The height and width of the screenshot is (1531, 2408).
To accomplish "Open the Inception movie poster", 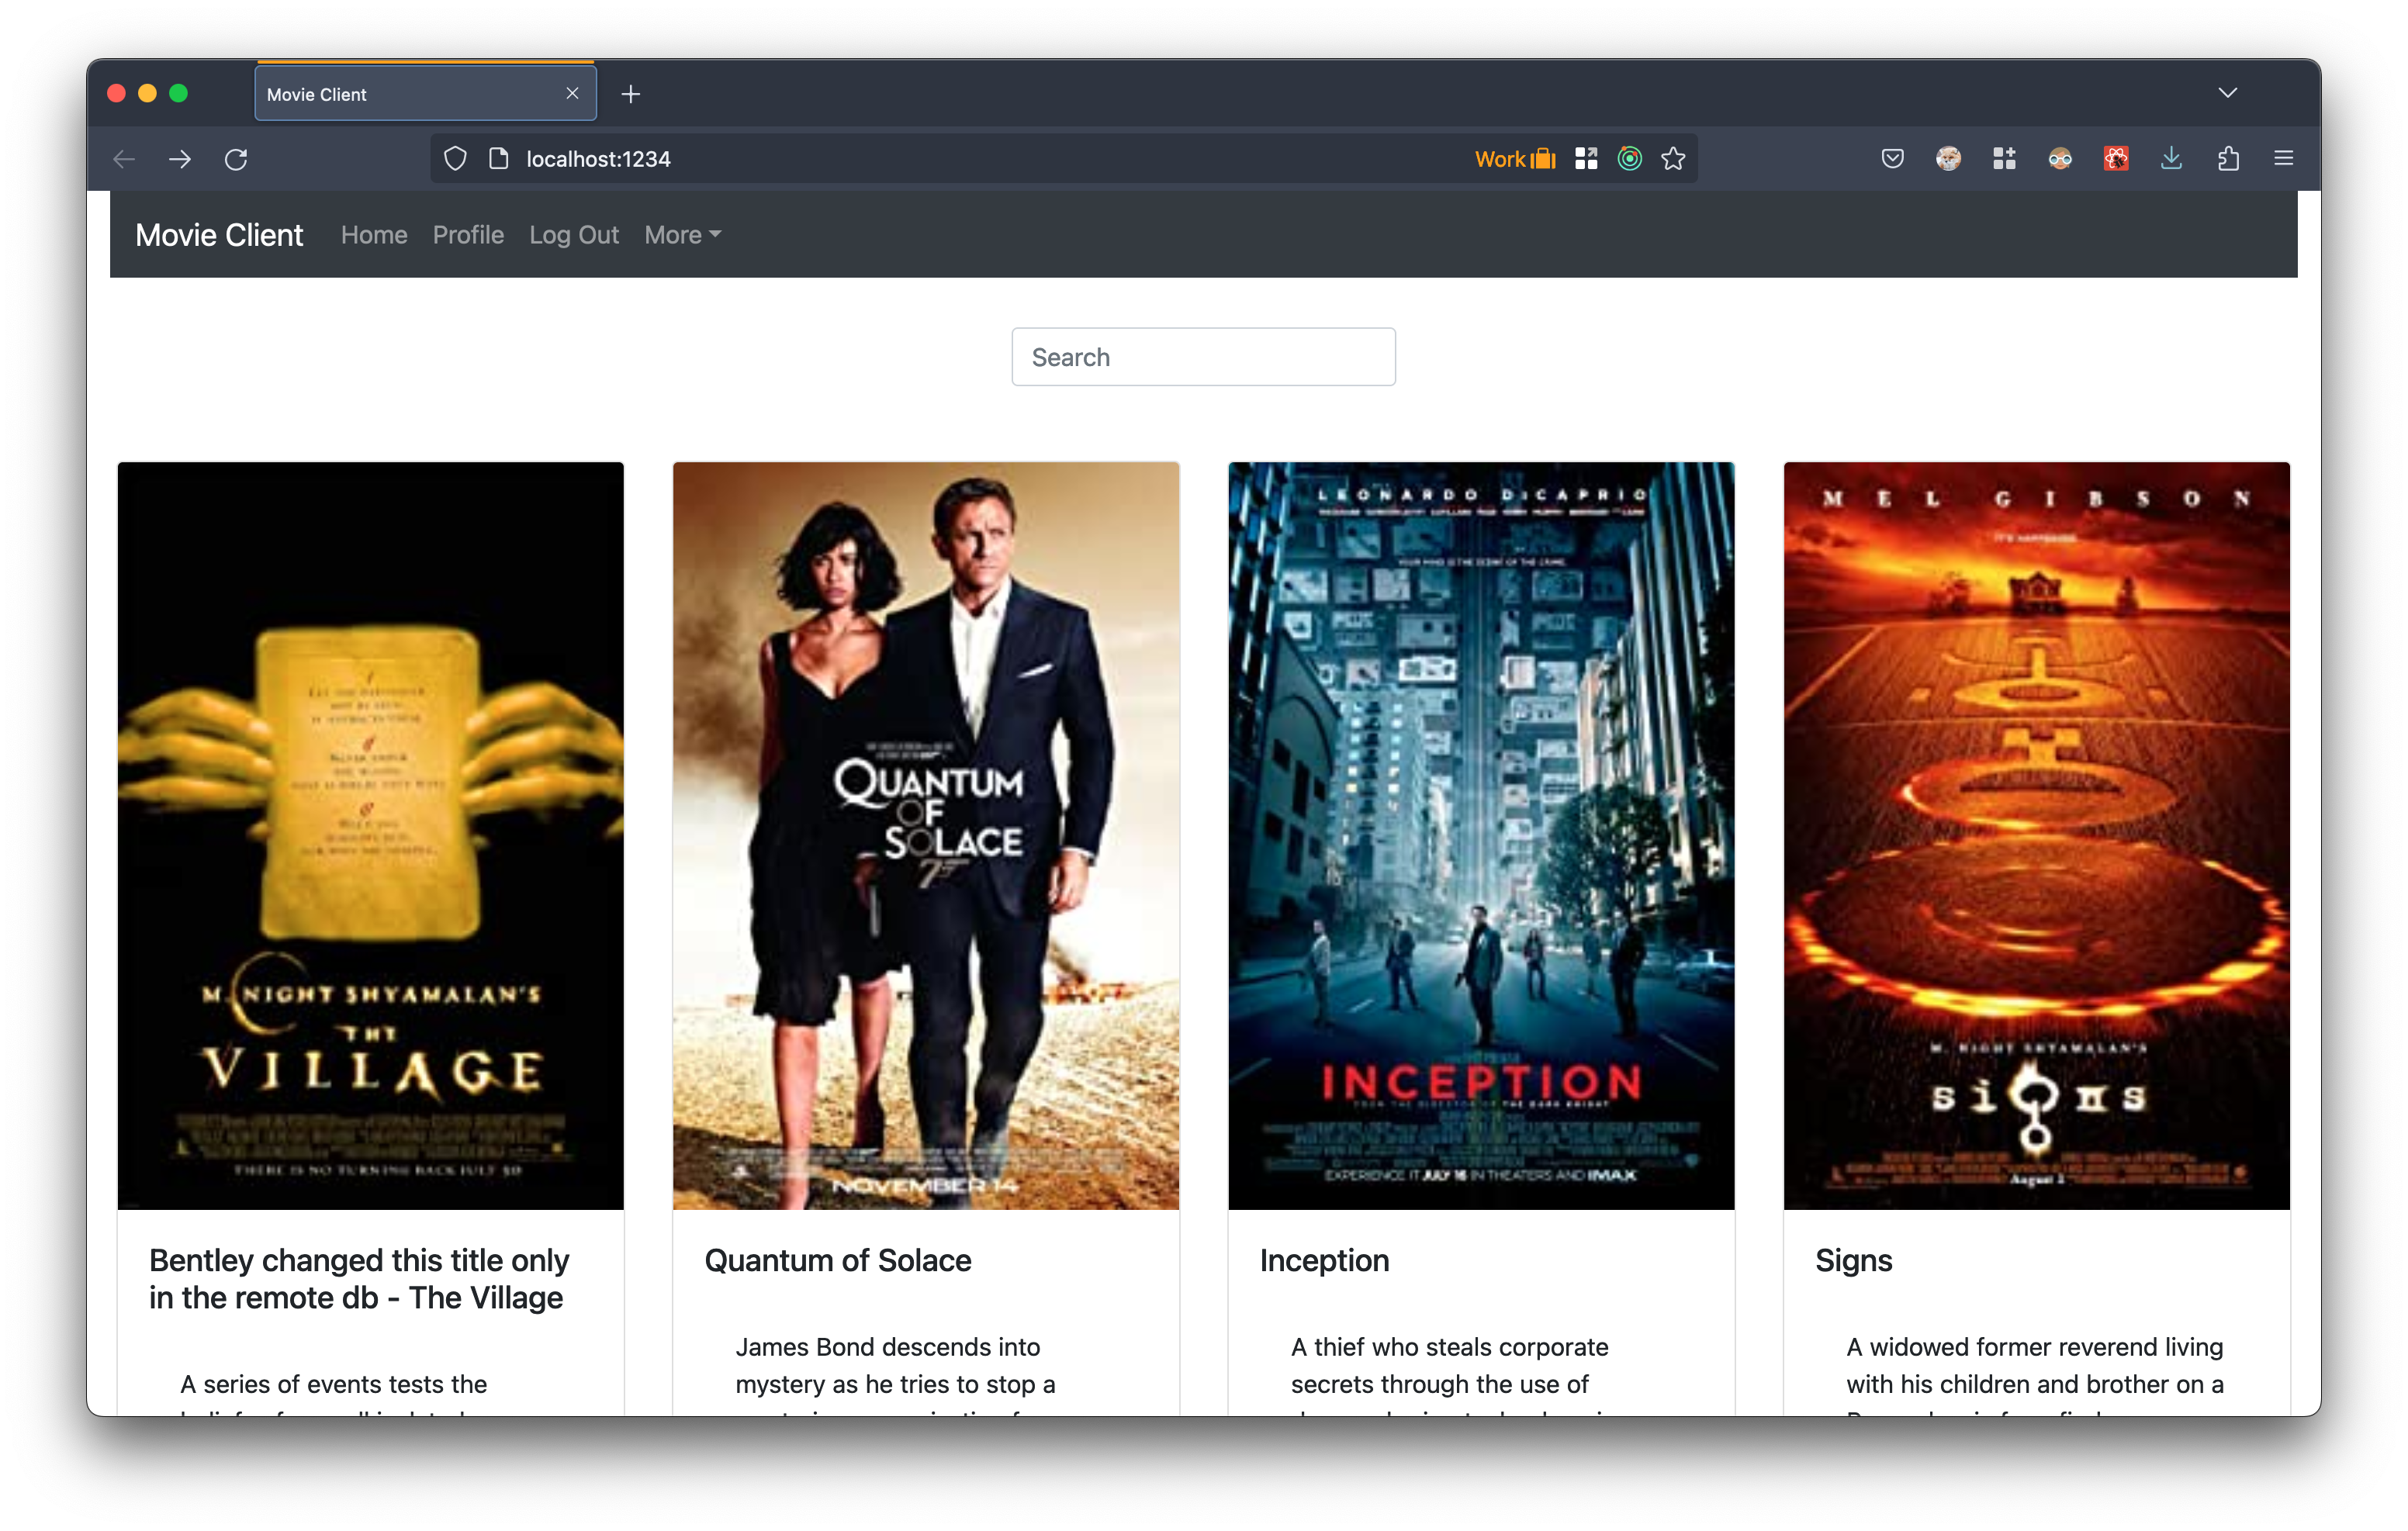I will point(1481,835).
